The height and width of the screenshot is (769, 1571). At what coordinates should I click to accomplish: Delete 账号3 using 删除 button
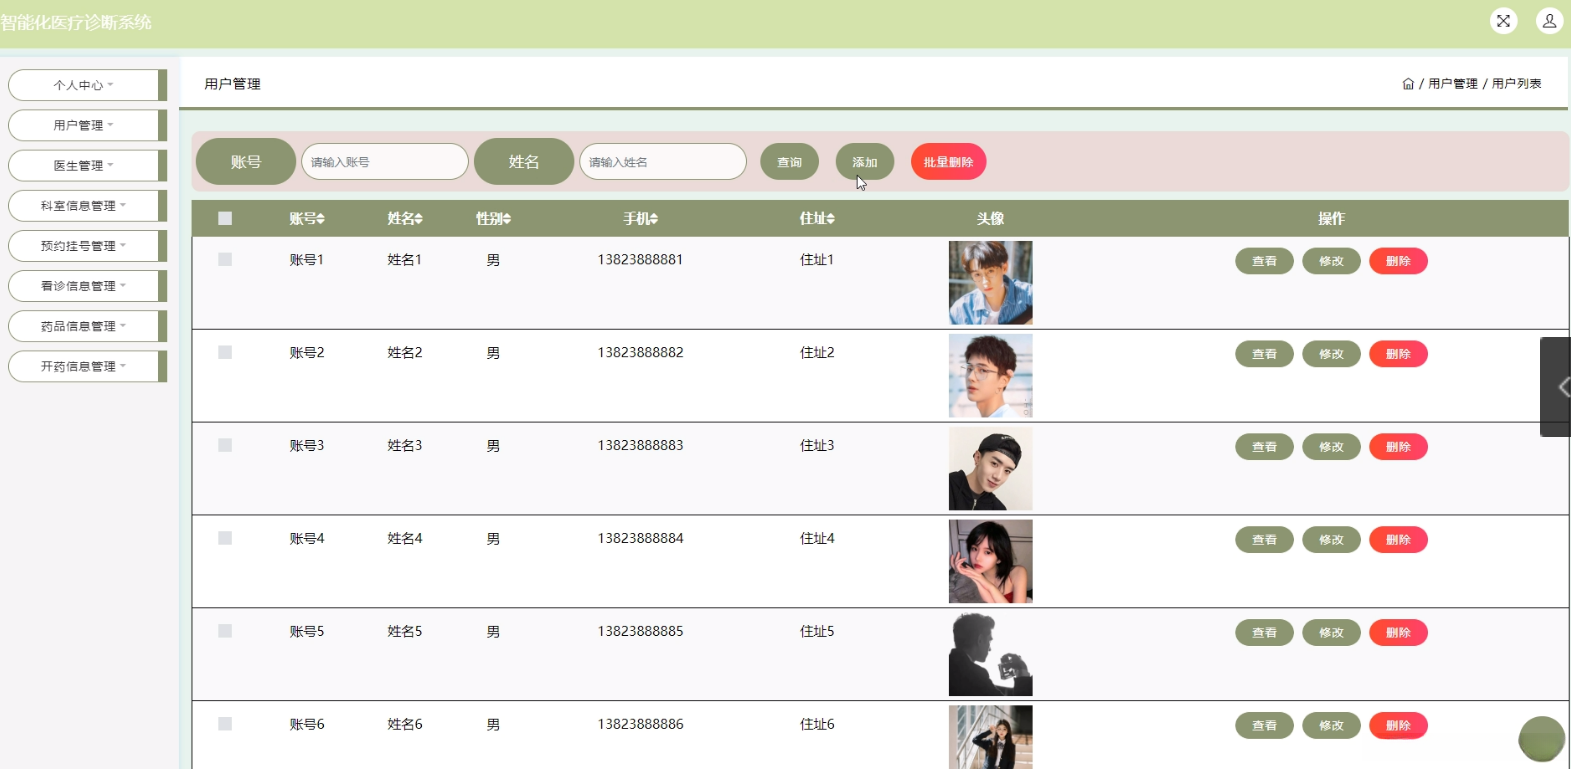click(1398, 447)
